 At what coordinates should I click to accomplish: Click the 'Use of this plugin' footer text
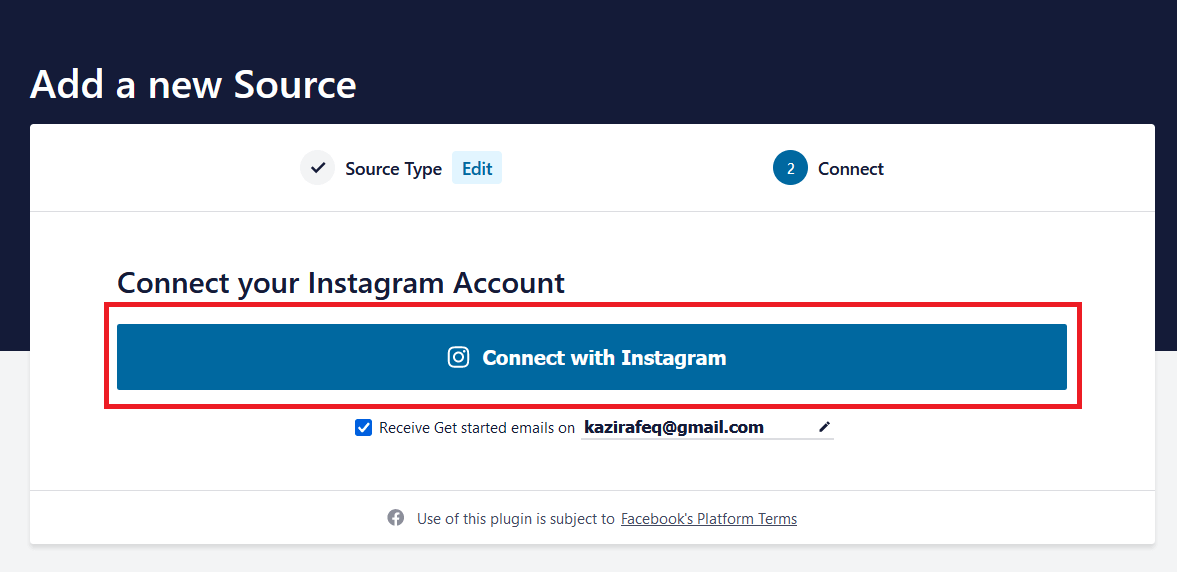(516, 519)
